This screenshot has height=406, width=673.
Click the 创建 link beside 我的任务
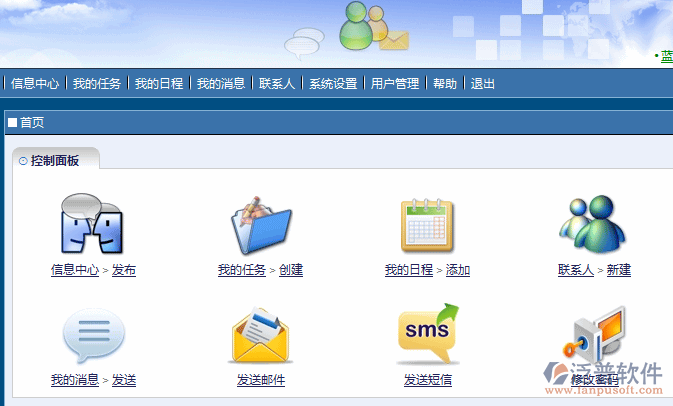(291, 270)
